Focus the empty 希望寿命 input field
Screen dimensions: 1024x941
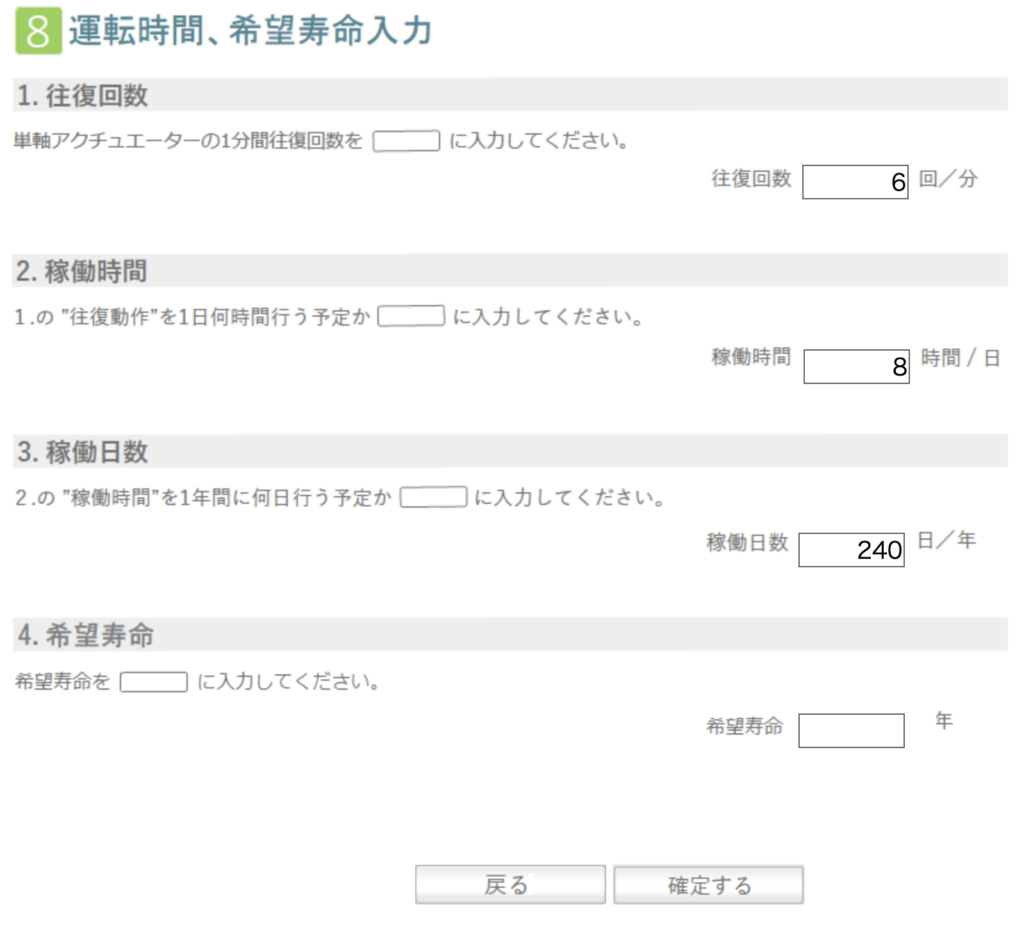[x=851, y=730]
